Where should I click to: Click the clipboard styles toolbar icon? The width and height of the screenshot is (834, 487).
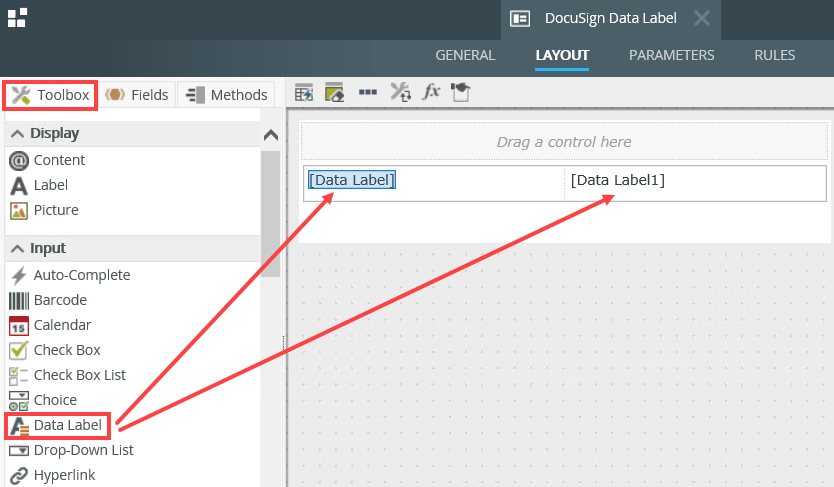click(461, 93)
